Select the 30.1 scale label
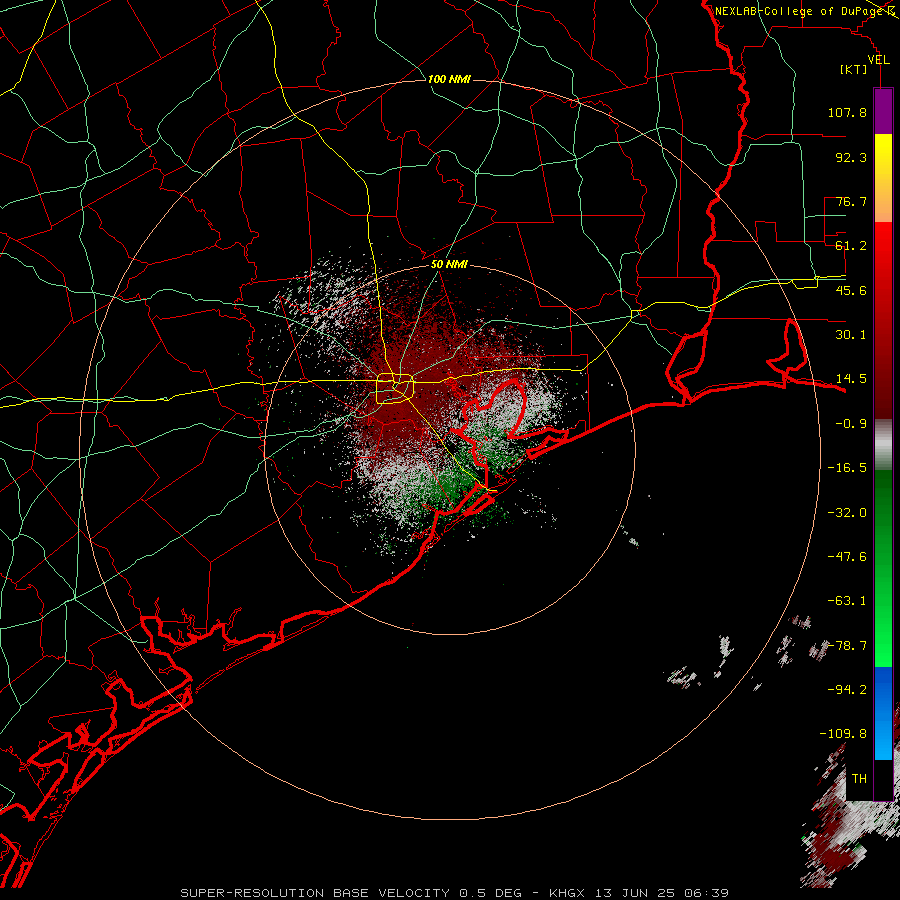 point(851,335)
